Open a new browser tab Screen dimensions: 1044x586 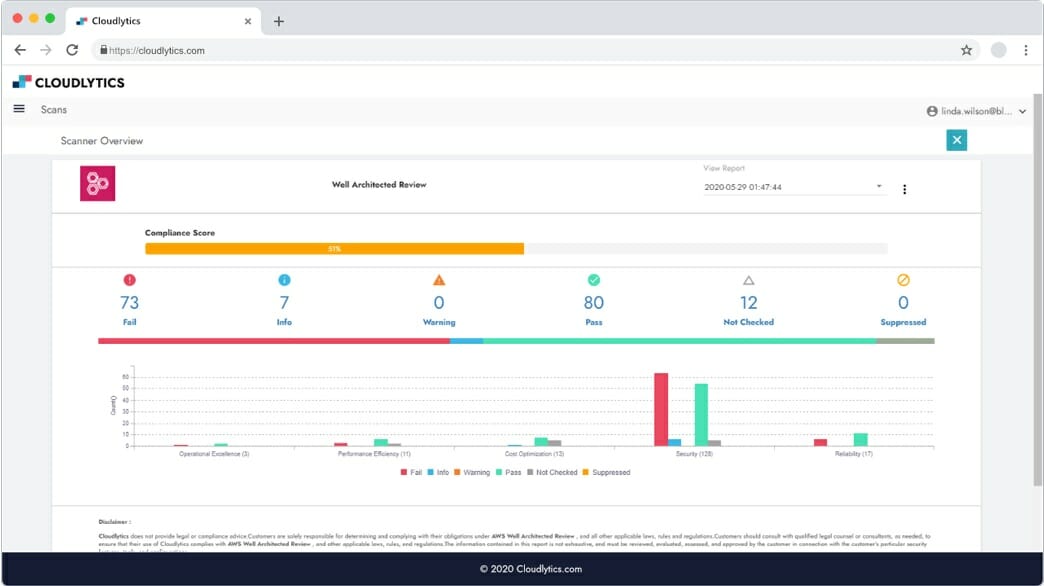278,21
